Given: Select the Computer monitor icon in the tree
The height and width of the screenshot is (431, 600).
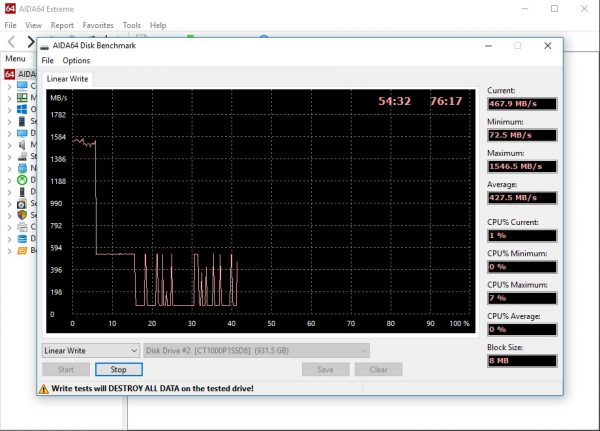Looking at the screenshot, I should click(x=22, y=86).
